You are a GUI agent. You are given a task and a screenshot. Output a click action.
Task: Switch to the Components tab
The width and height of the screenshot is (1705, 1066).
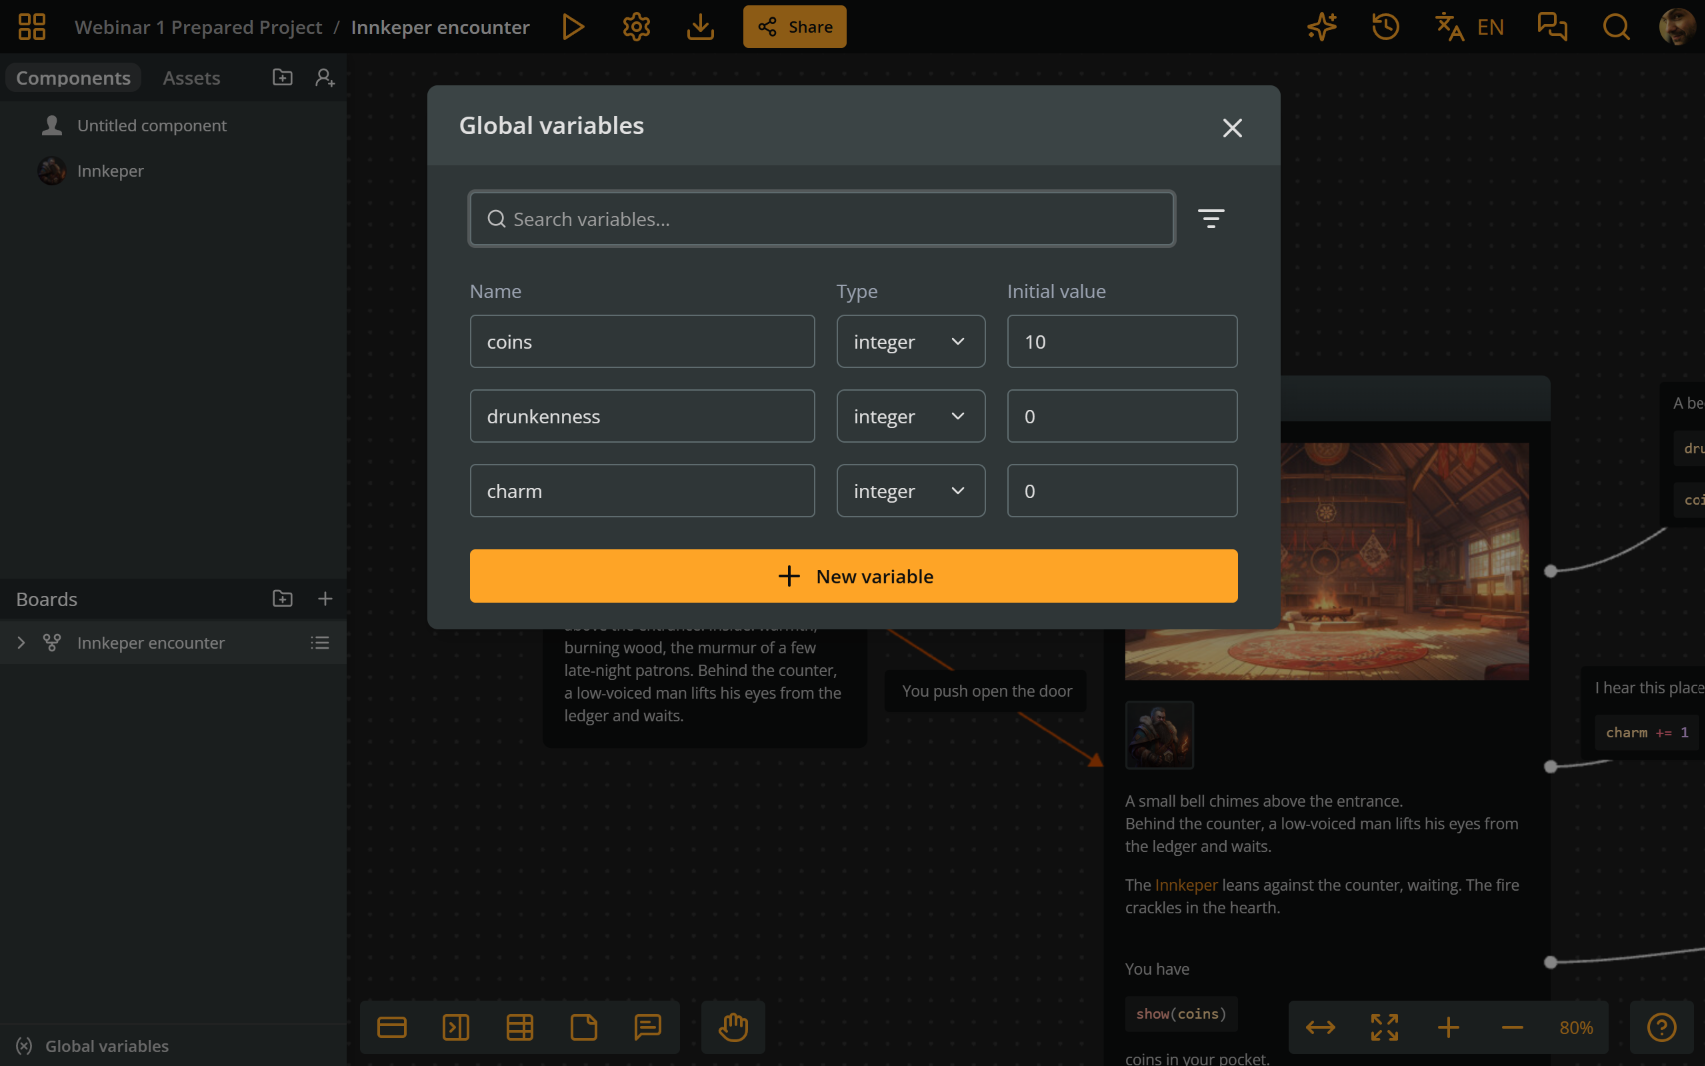pos(73,78)
